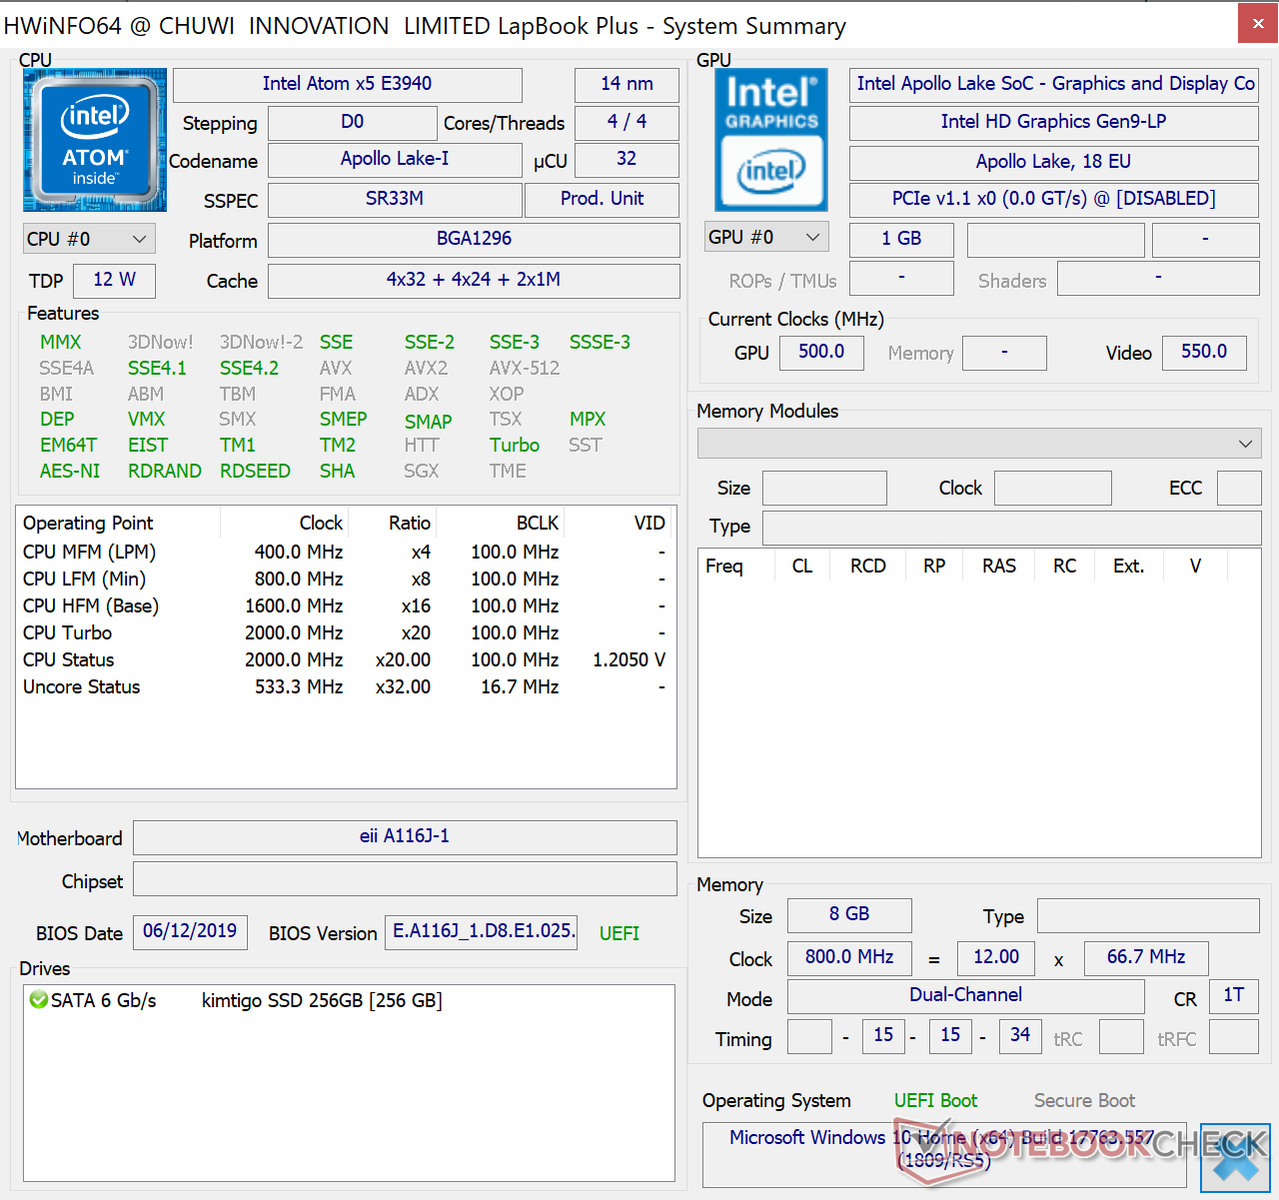Click the Turbo feature label
1279x1200 pixels.
coord(514,445)
